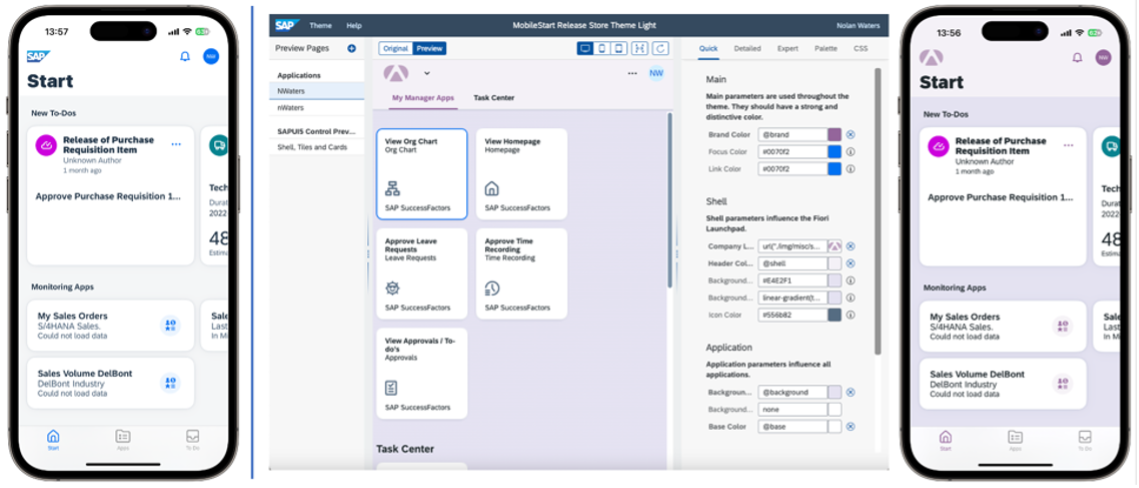Show info for Focus Color parameter
The image size is (1139, 488).
(x=851, y=152)
